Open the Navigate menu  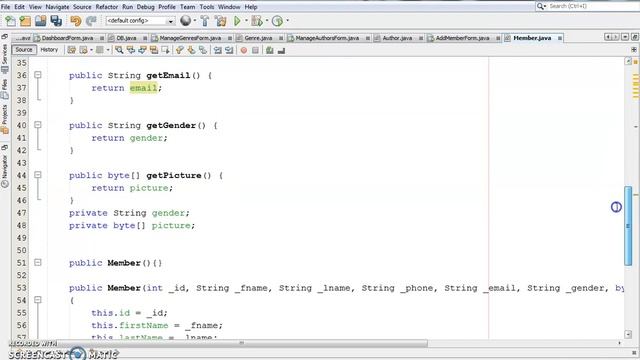click(x=57, y=7)
